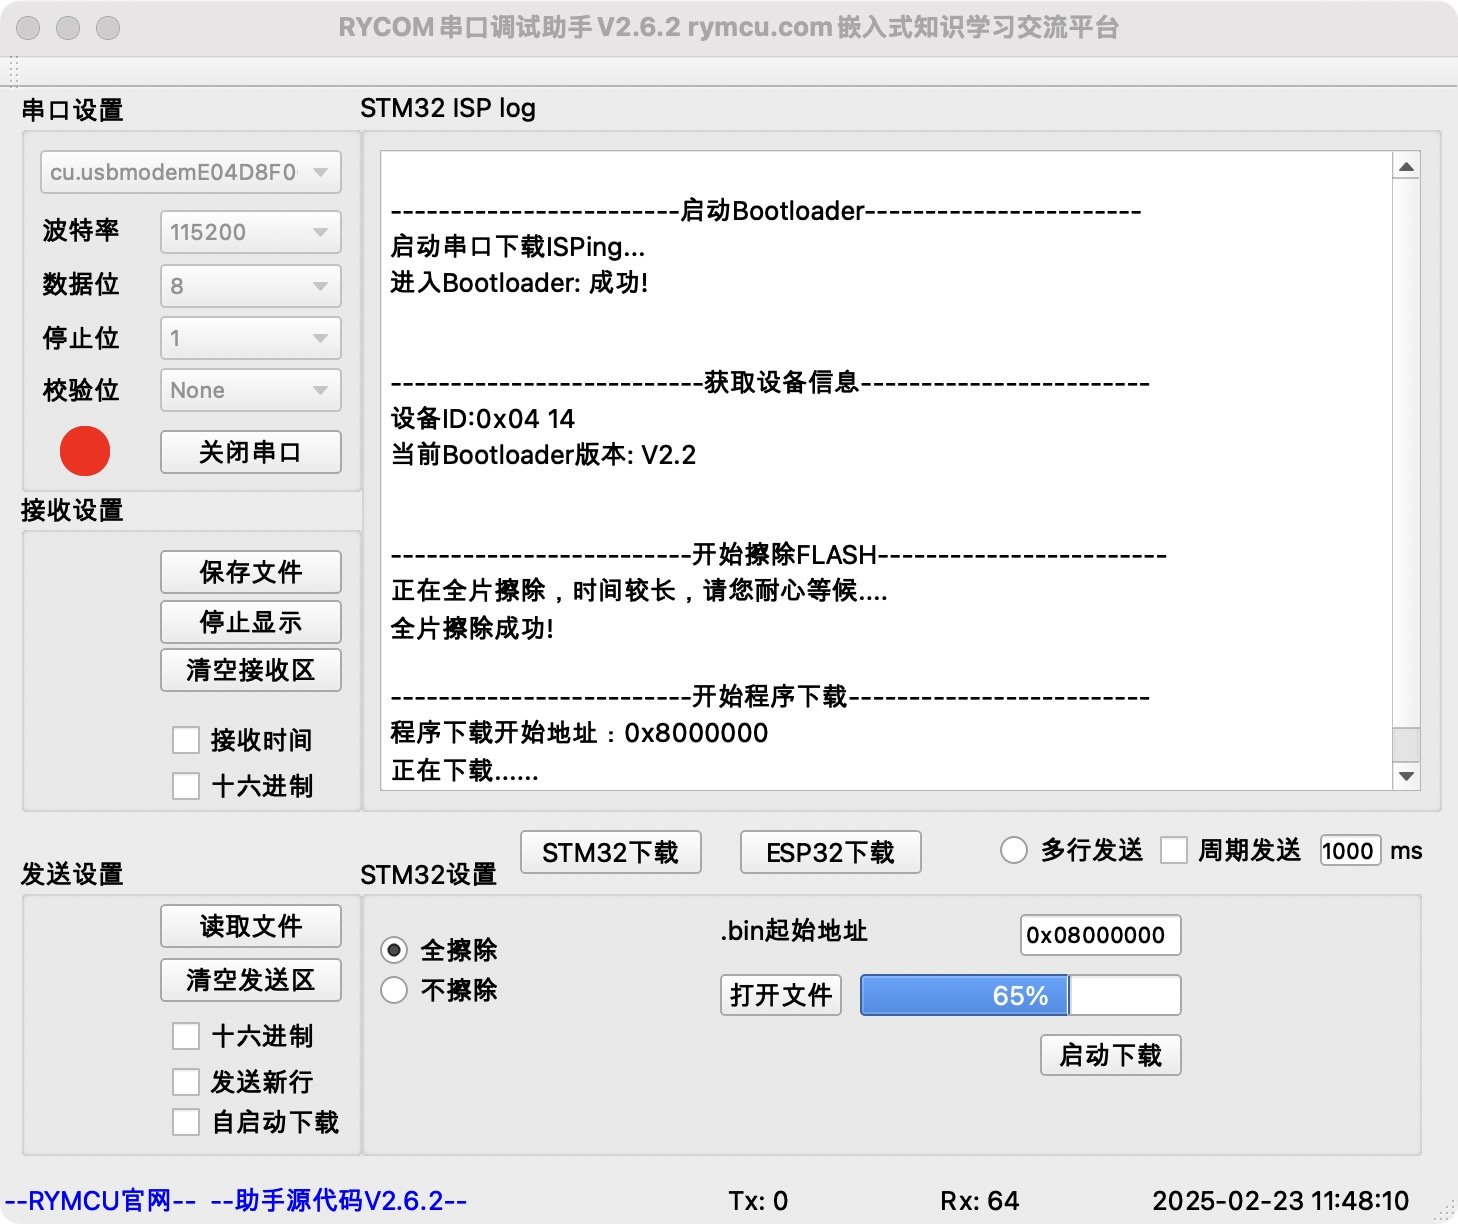Image resolution: width=1458 pixels, height=1224 pixels.
Task: Select the 多行发送 radio button
Action: click(1013, 850)
